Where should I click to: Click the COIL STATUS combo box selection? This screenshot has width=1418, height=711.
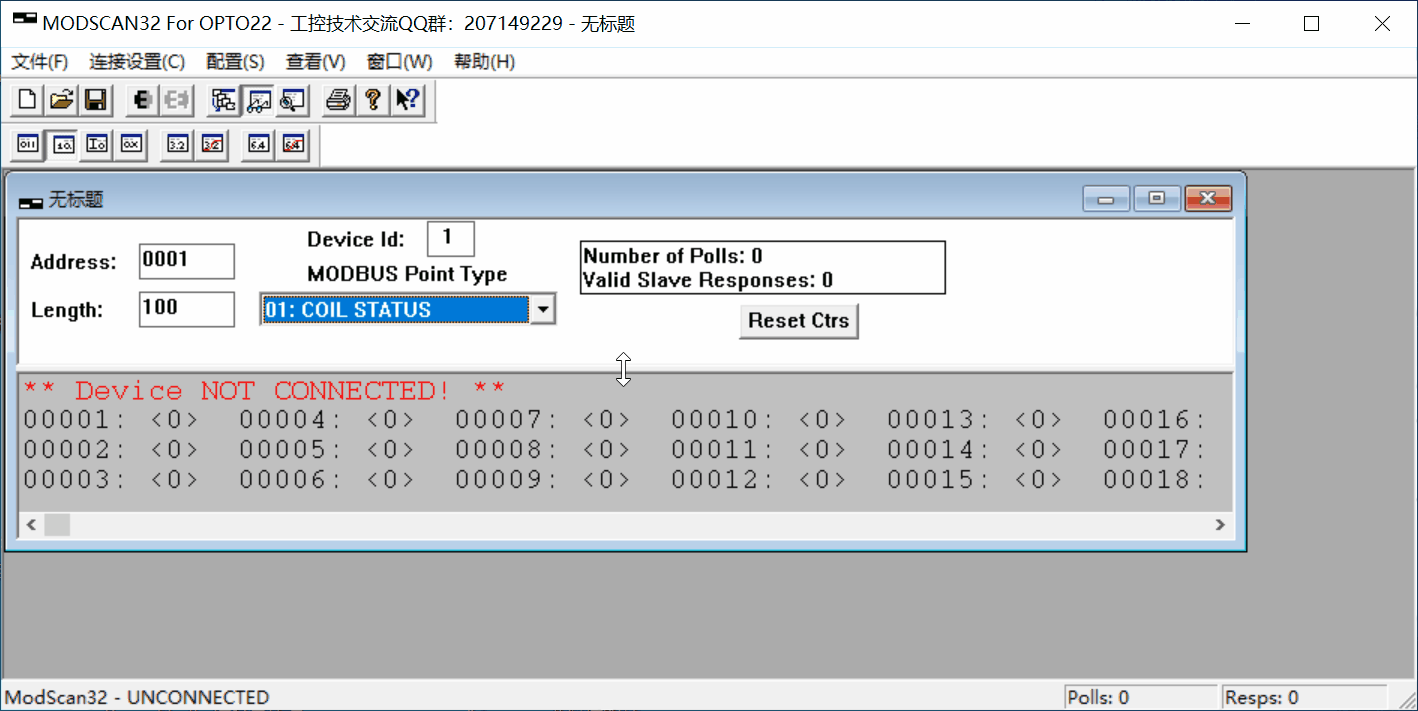pyautogui.click(x=395, y=310)
